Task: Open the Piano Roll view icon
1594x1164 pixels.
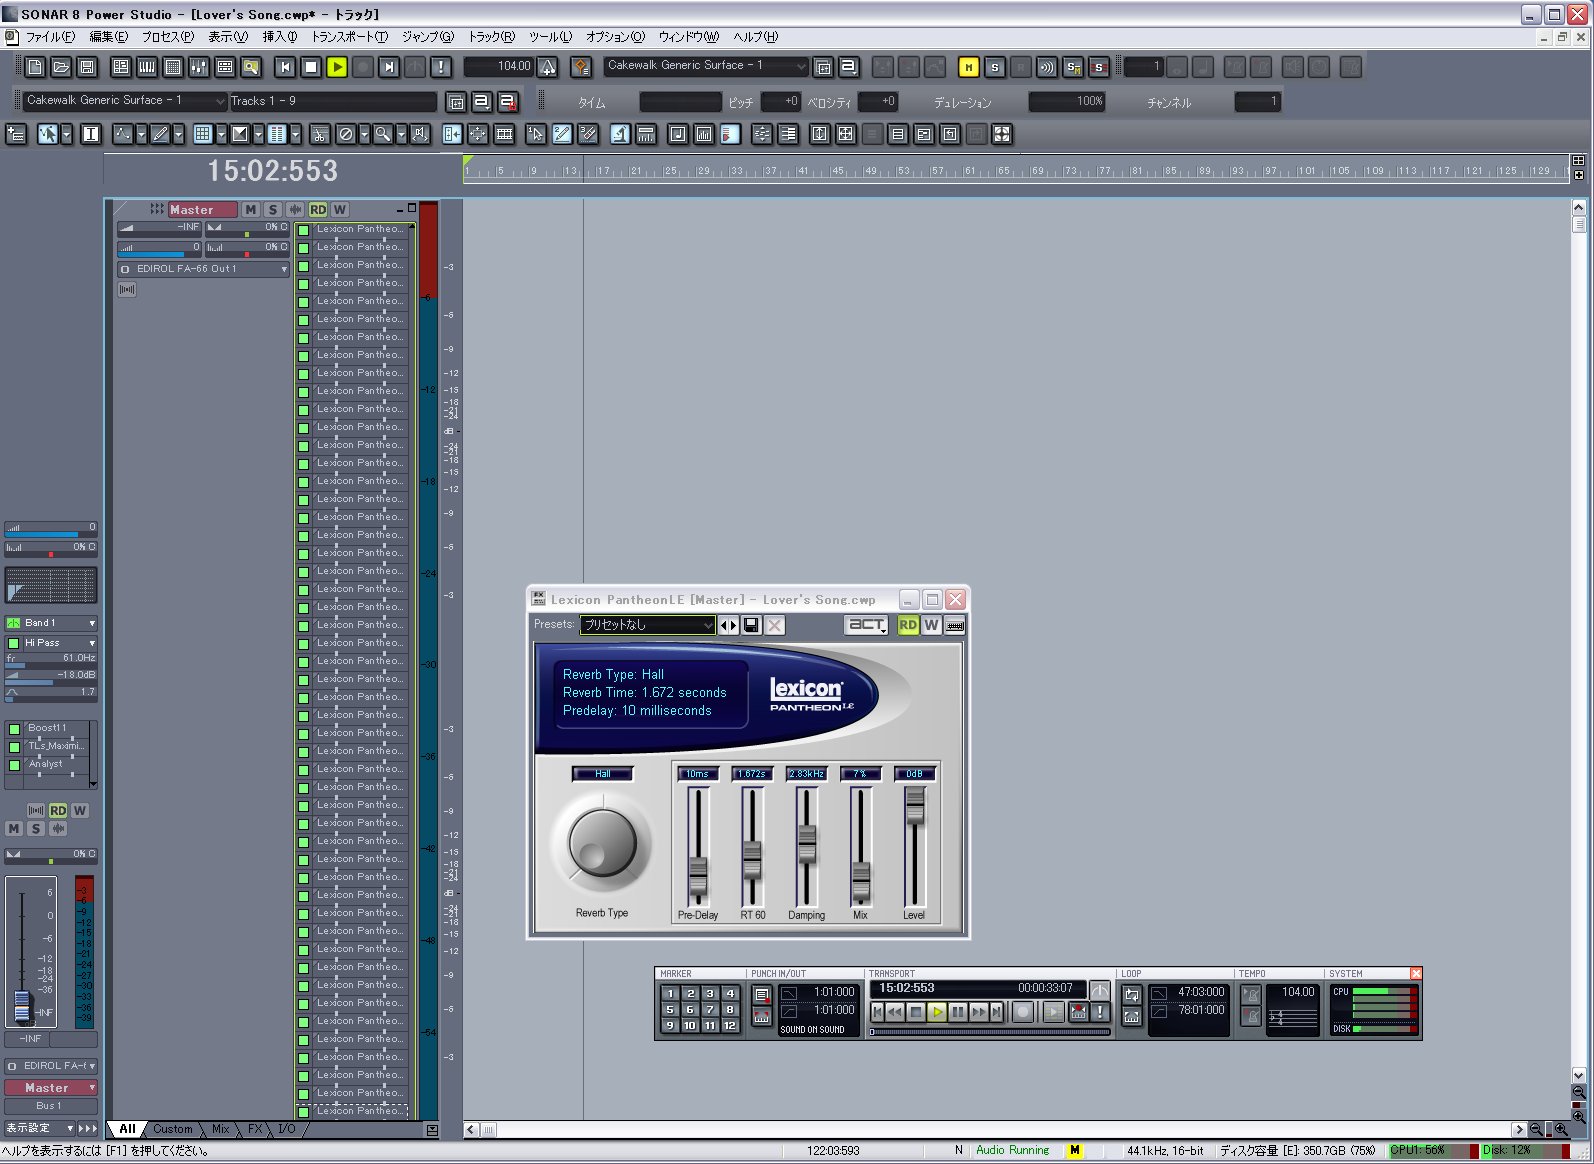Action: point(147,67)
